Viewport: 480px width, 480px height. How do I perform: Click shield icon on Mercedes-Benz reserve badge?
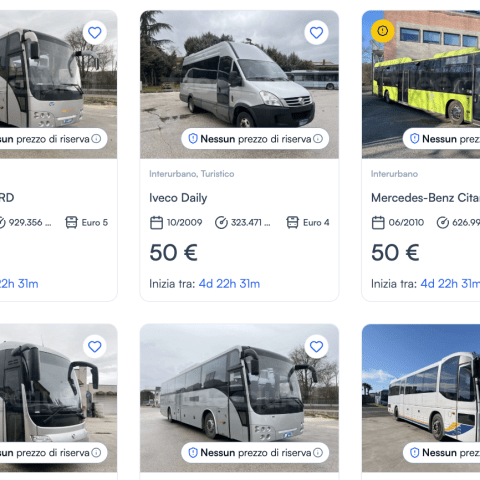(x=414, y=139)
